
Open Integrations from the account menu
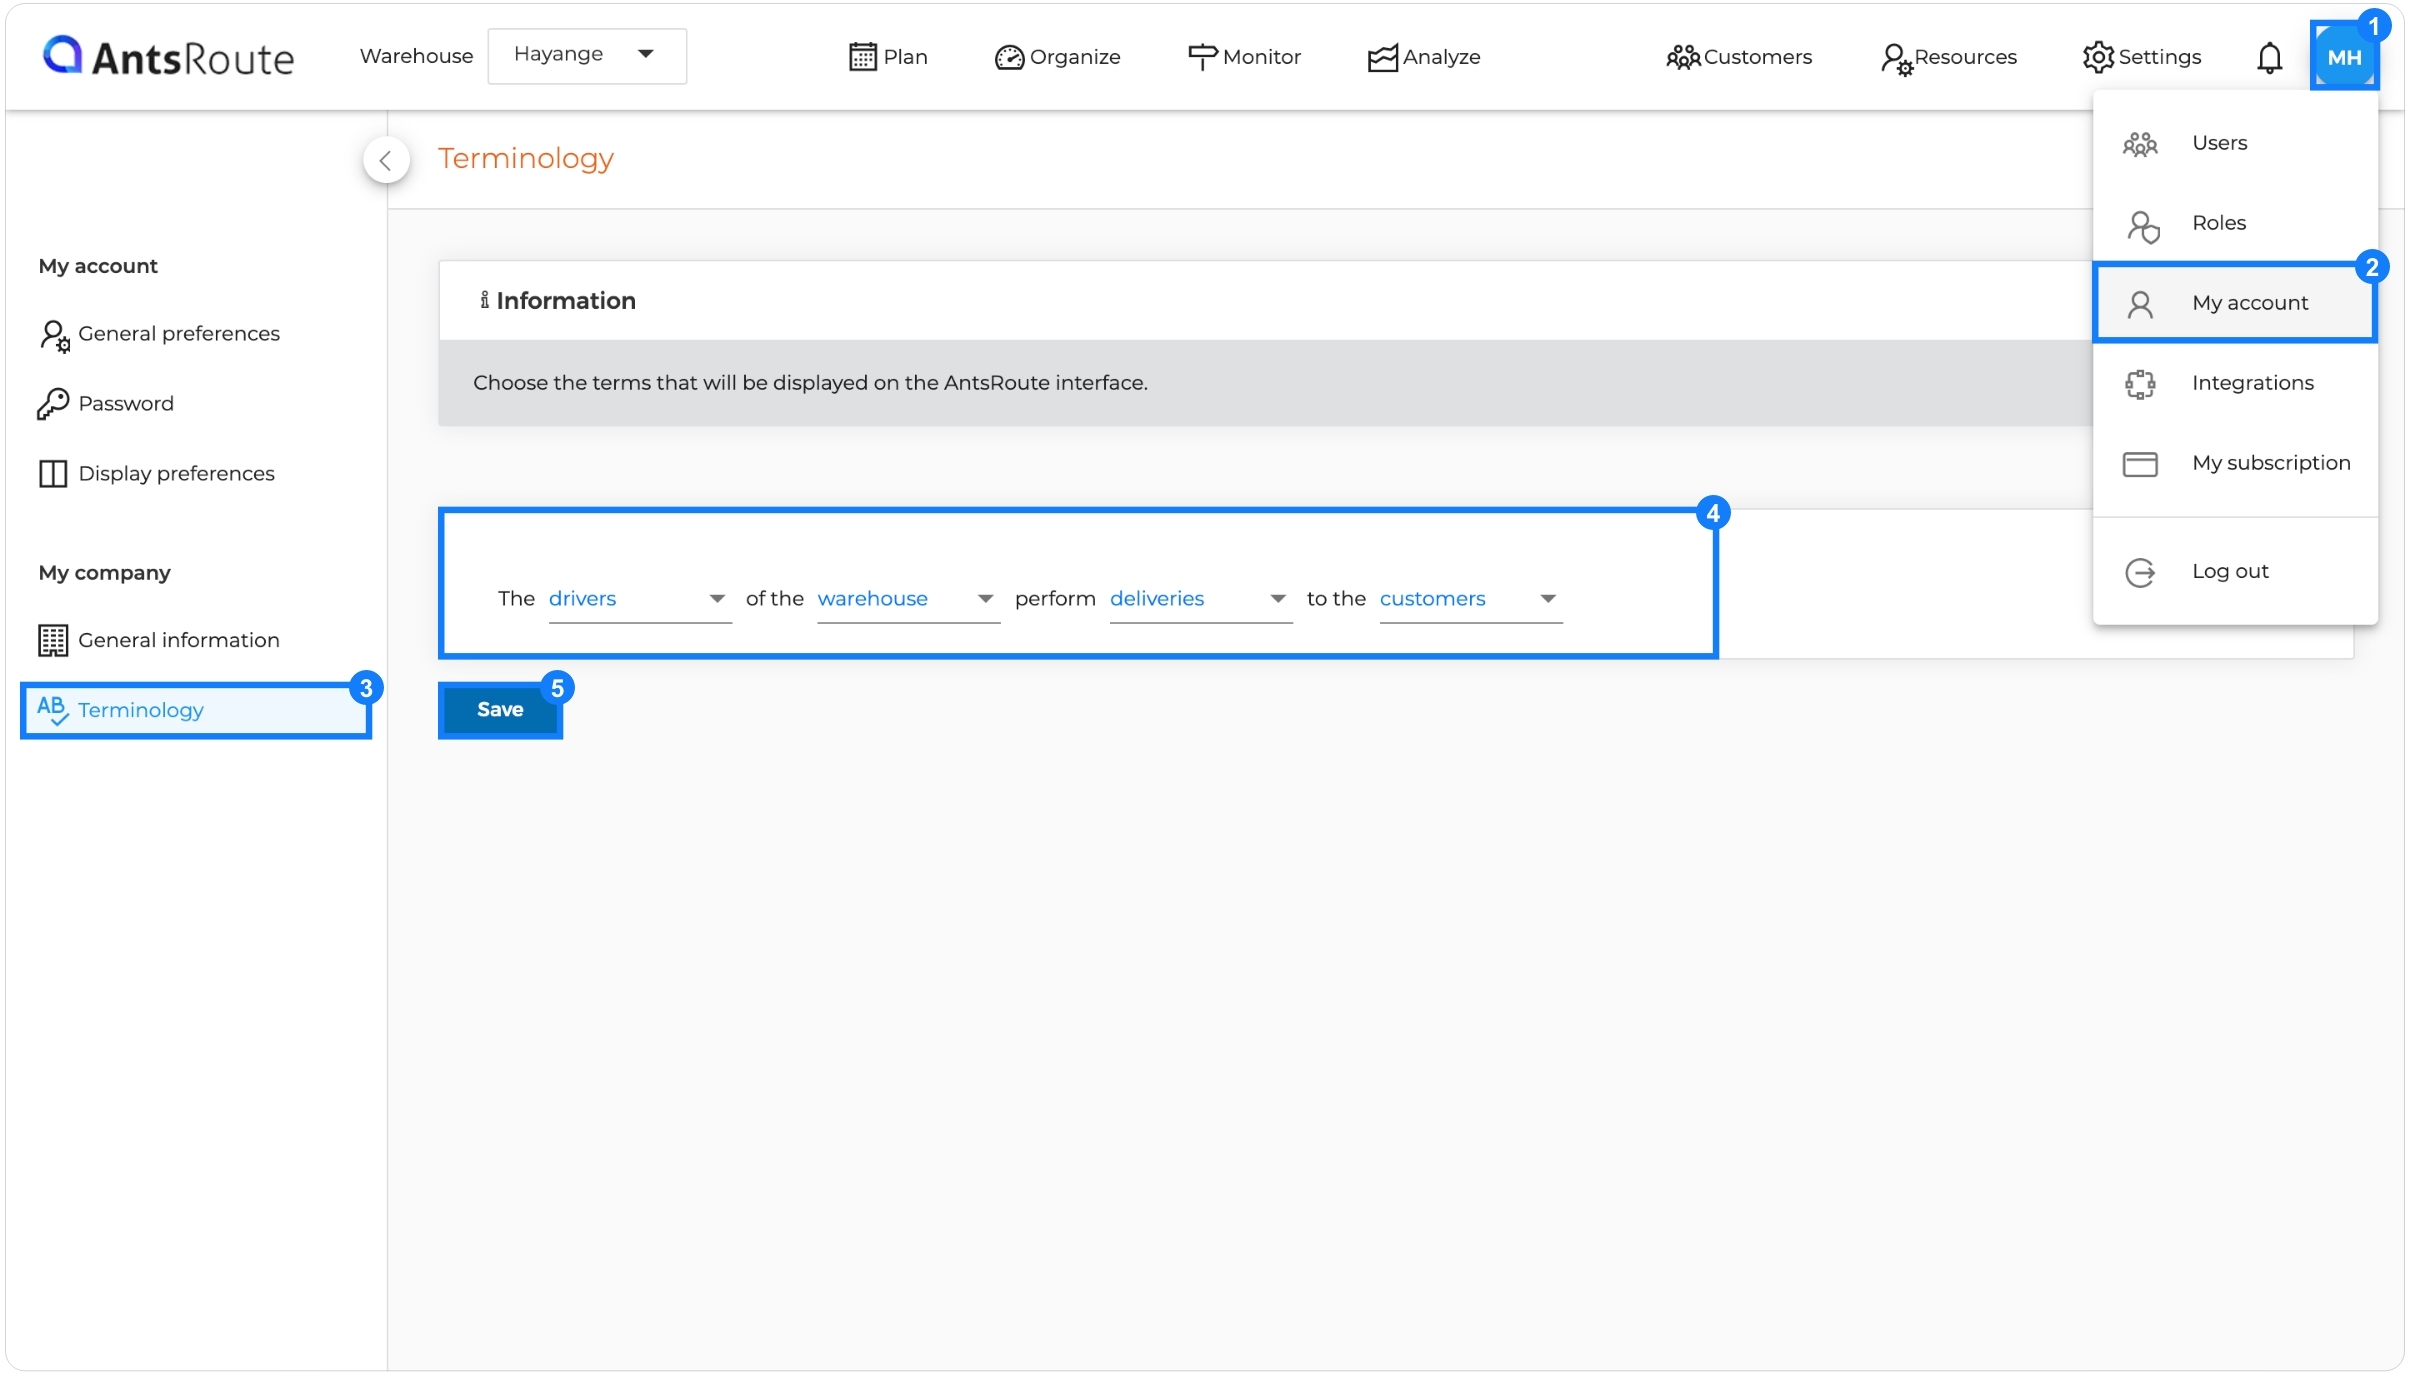click(2235, 383)
